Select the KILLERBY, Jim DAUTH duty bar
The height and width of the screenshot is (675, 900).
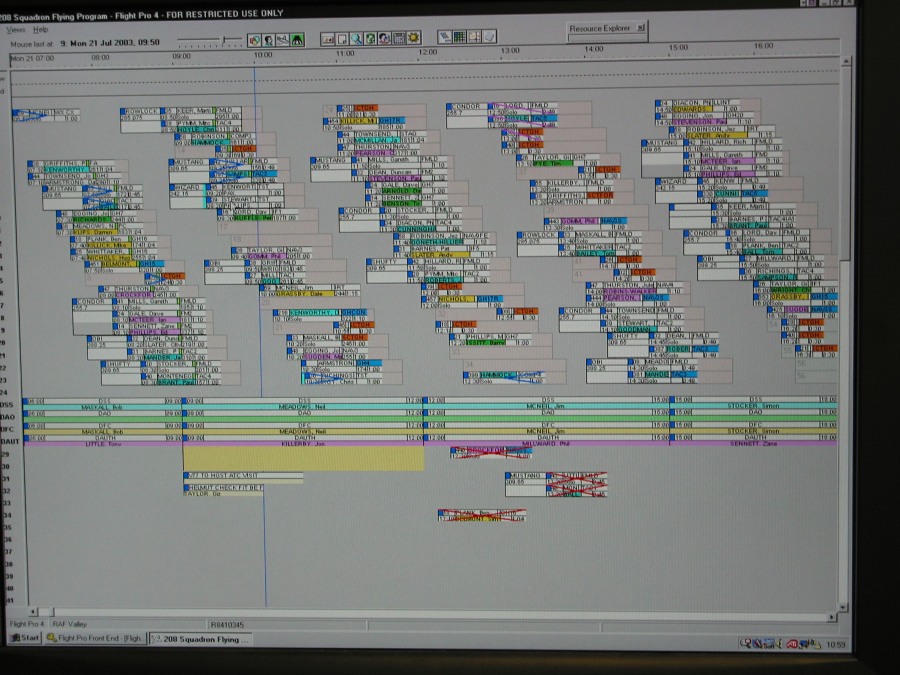click(303, 442)
